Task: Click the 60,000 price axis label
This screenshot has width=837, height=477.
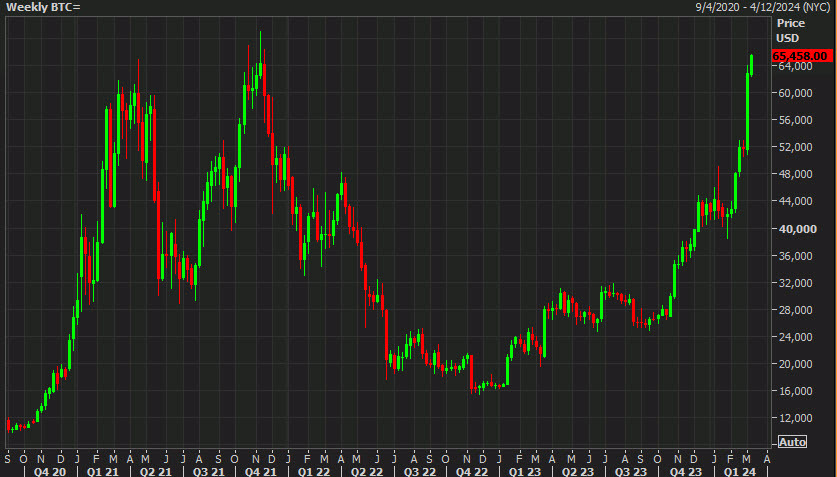Action: point(795,93)
